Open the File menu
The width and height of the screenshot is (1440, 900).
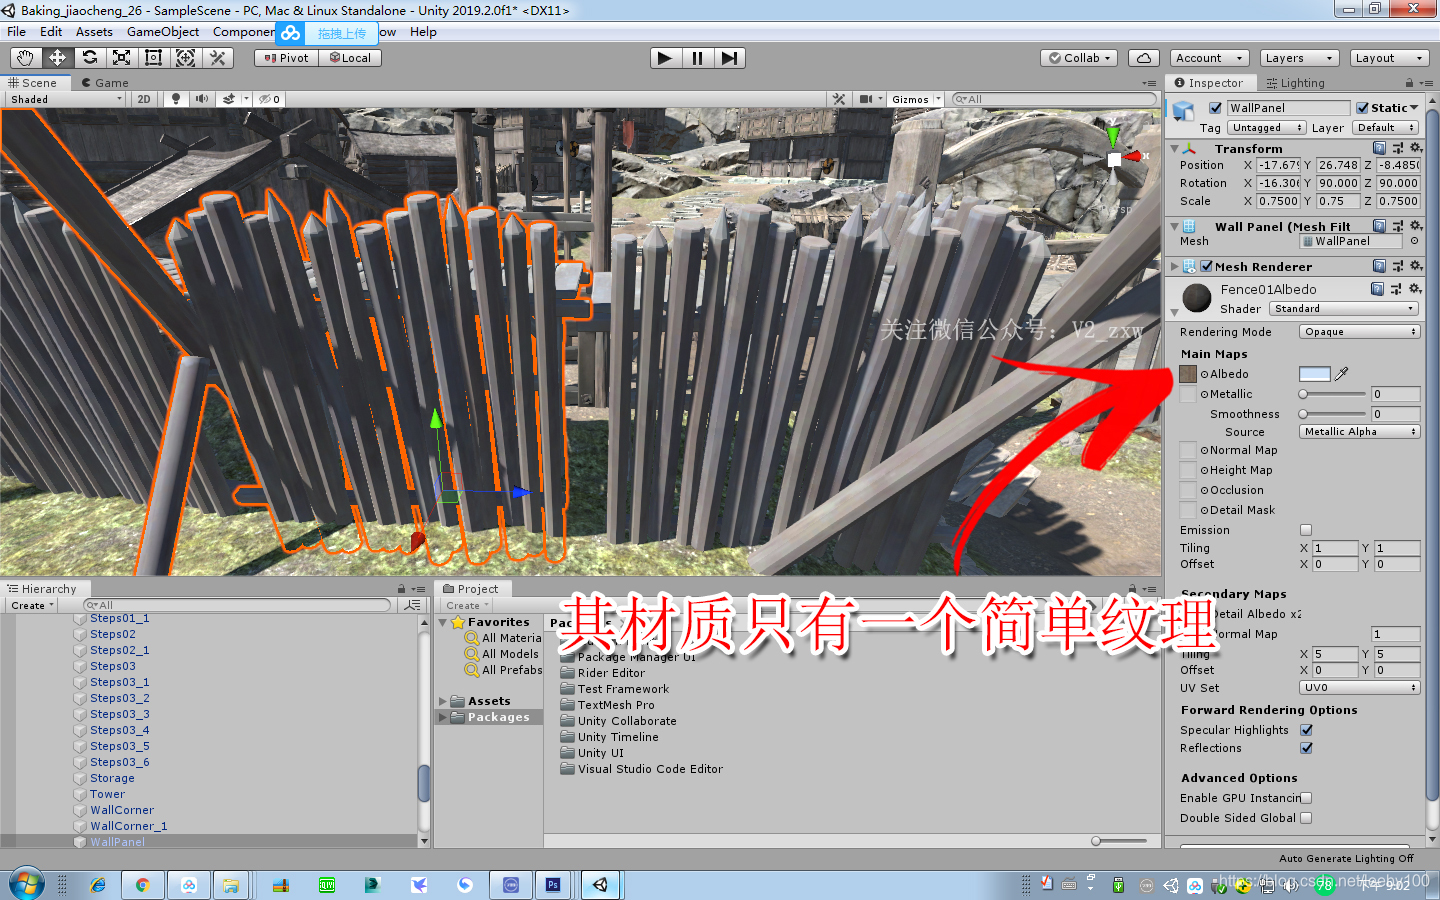[x=17, y=32]
